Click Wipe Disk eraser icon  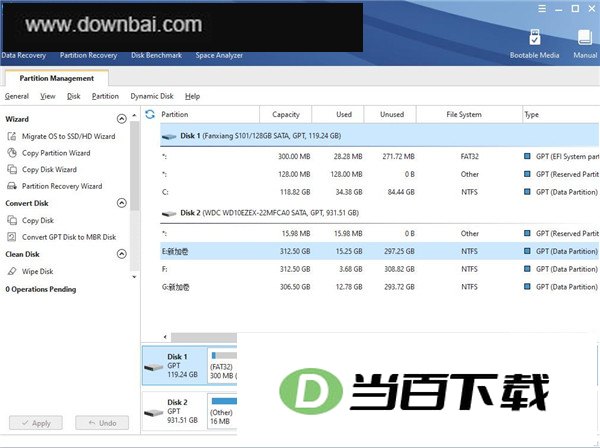click(12, 271)
